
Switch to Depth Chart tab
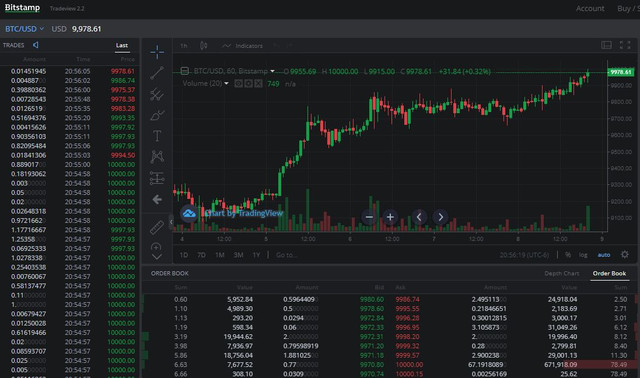pyautogui.click(x=561, y=273)
